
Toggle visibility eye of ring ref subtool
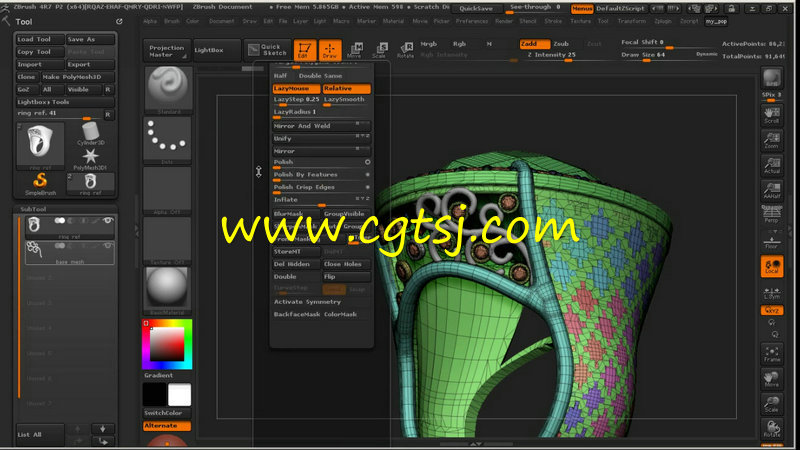pos(108,220)
